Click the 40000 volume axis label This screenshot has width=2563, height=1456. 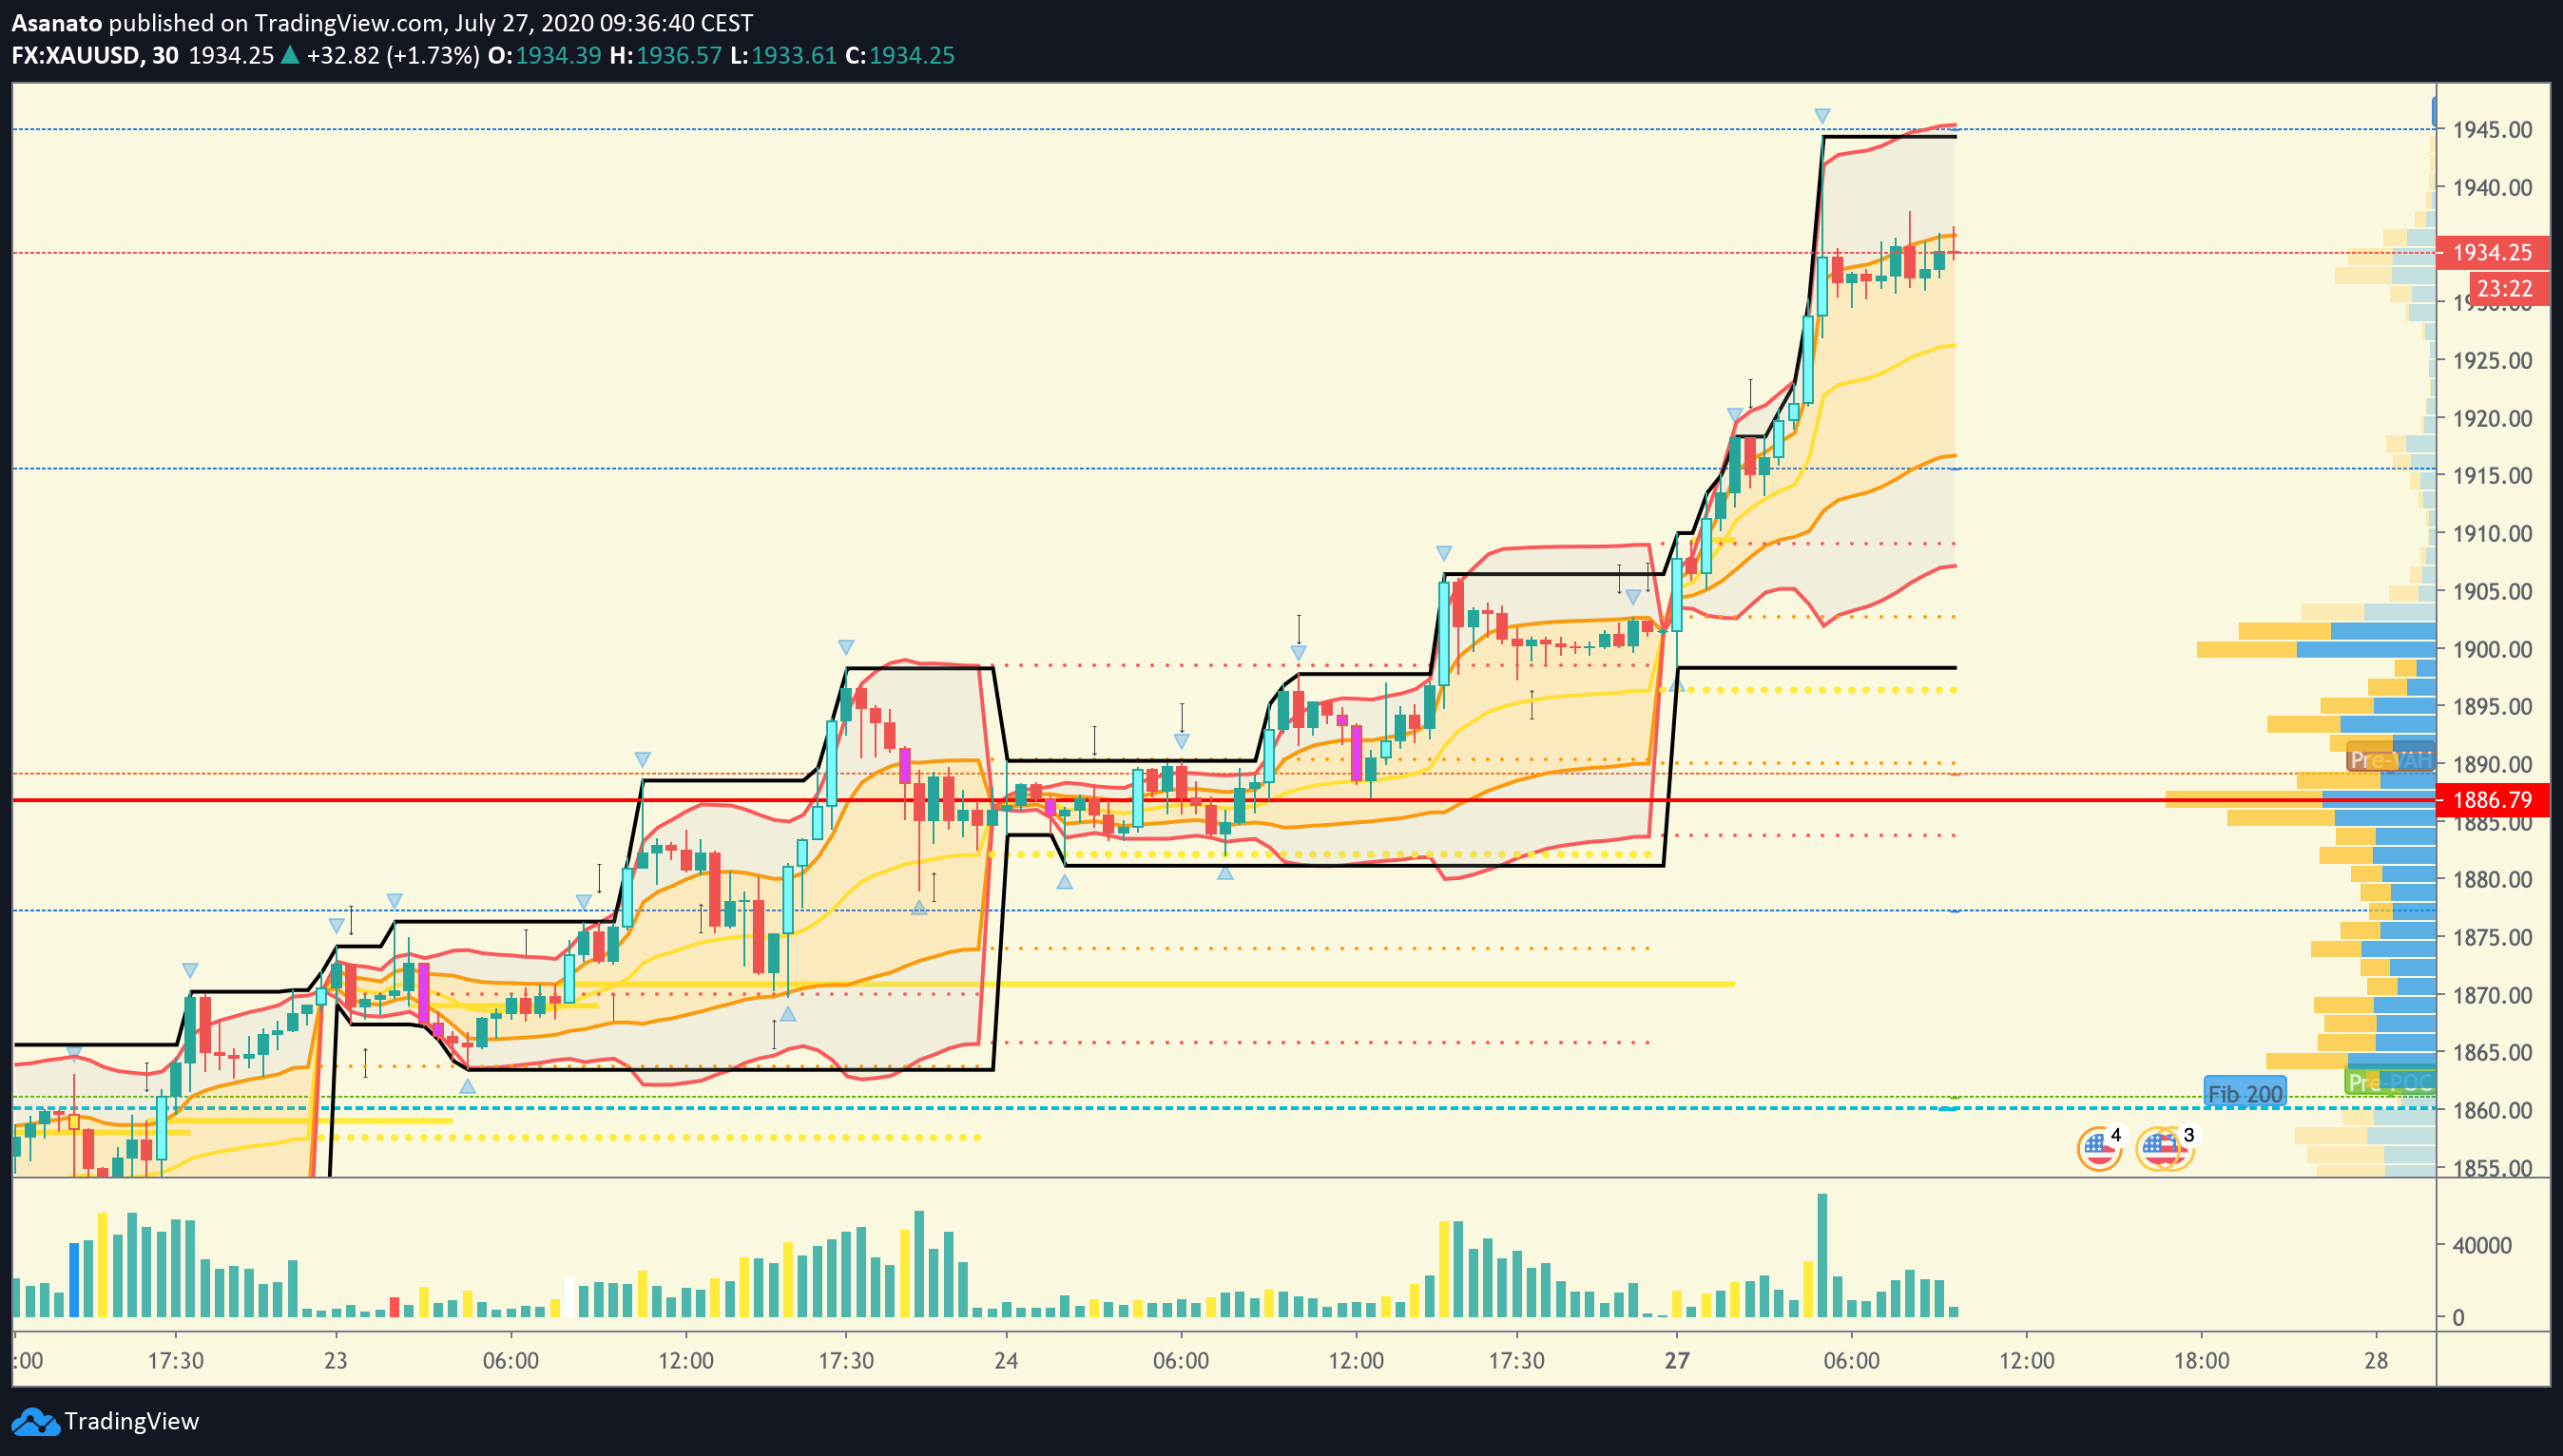pos(2481,1245)
